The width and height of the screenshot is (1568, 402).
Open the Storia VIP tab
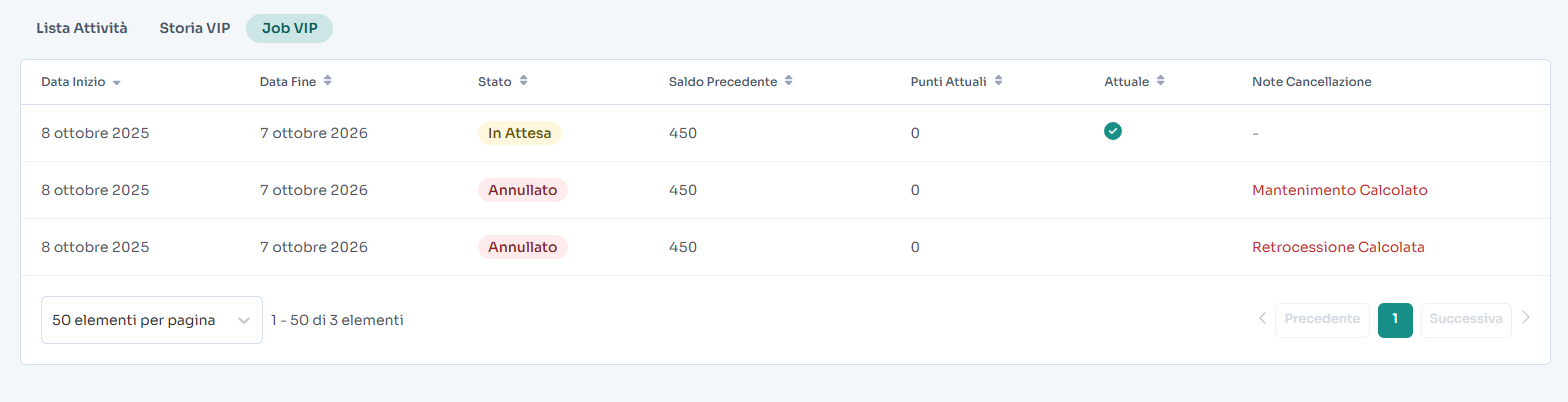click(x=195, y=28)
